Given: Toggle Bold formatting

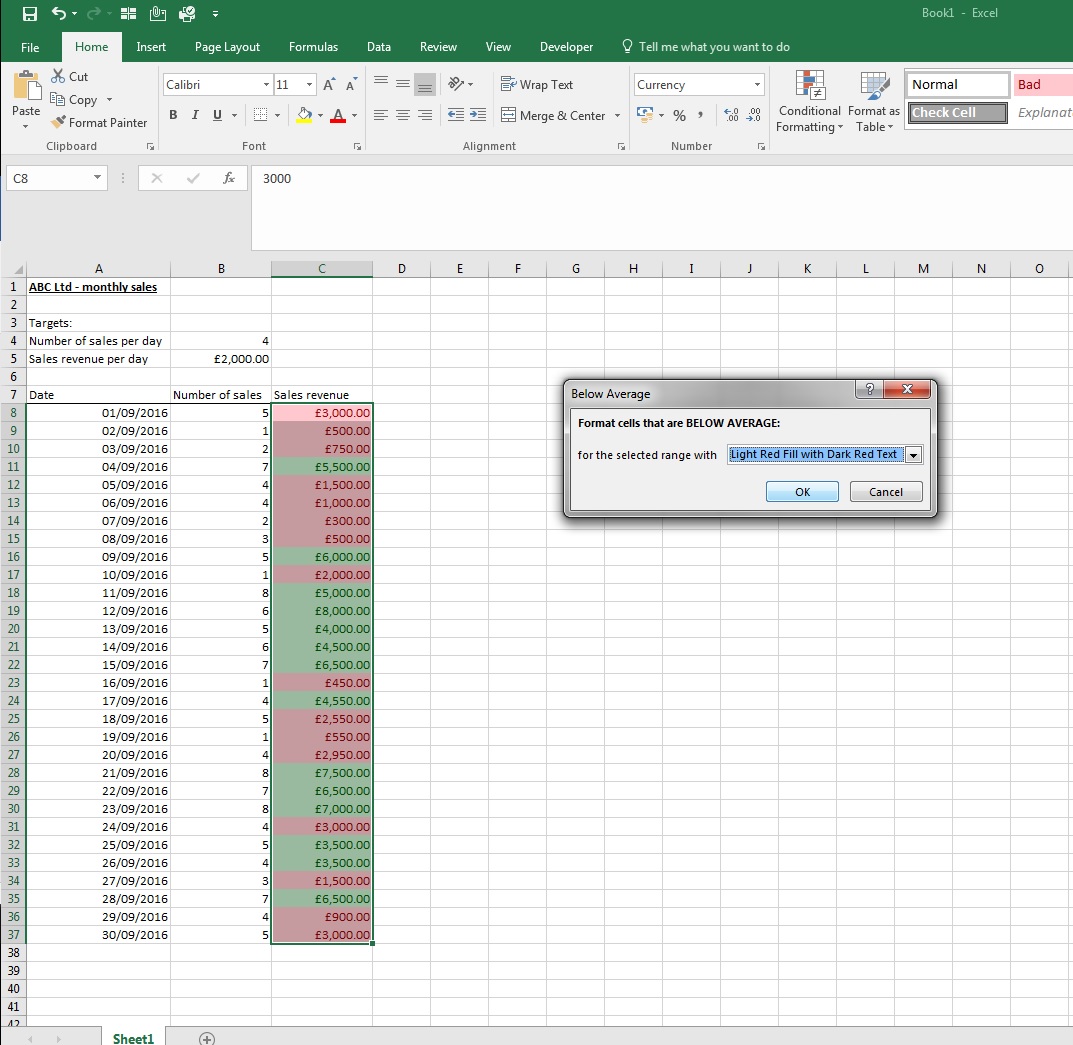Looking at the screenshot, I should (x=173, y=115).
